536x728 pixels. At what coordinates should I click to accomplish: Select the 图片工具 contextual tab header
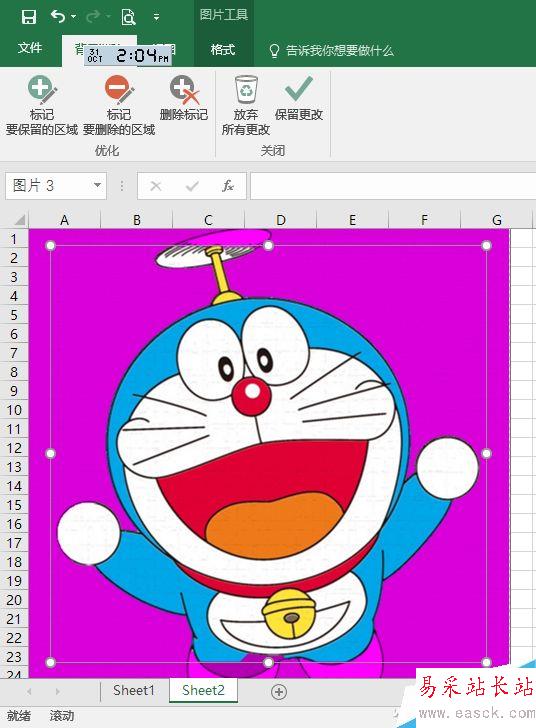point(223,15)
